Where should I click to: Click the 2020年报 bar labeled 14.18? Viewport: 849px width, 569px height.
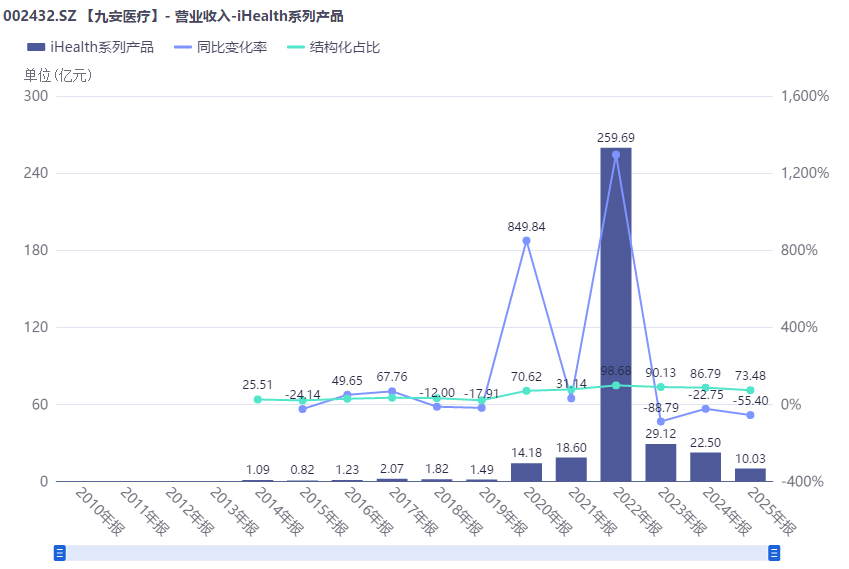(x=526, y=472)
